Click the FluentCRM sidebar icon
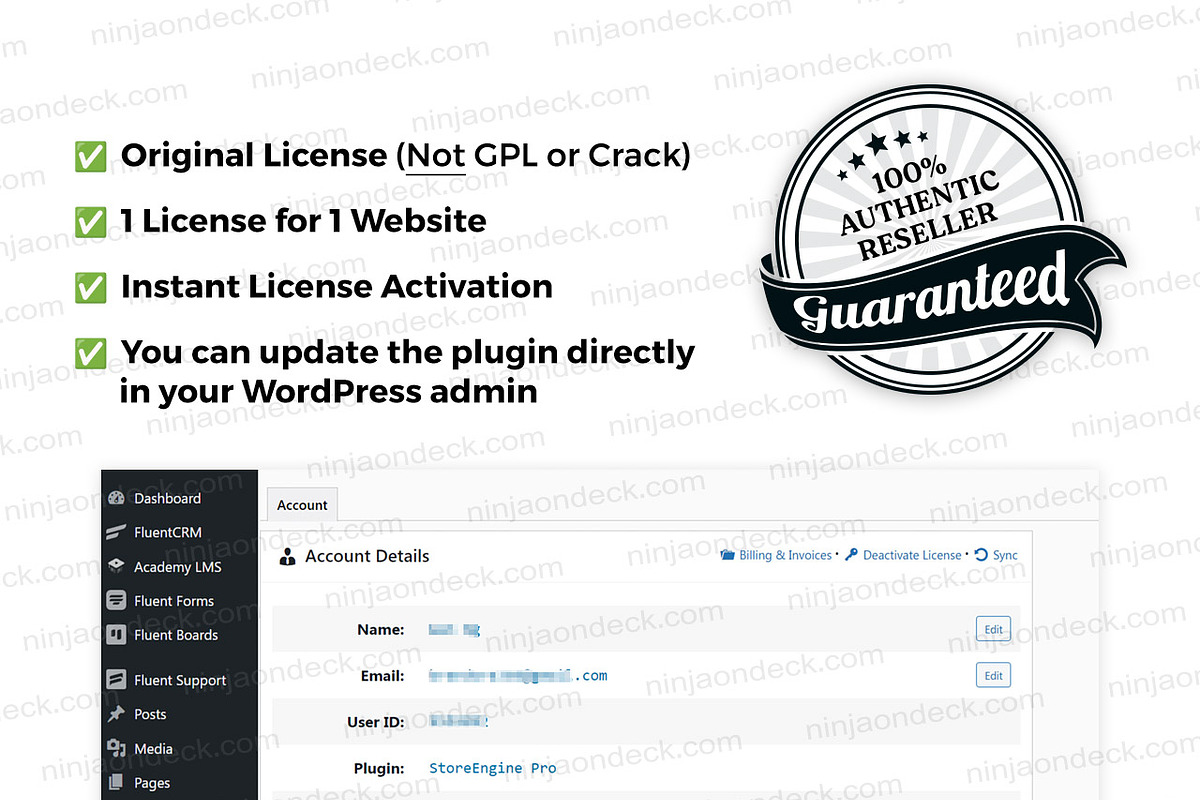1200x800 pixels. click(x=116, y=532)
